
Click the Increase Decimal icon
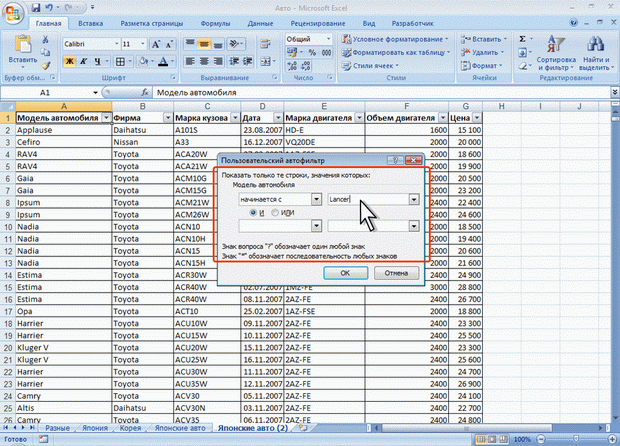pyautogui.click(x=292, y=66)
